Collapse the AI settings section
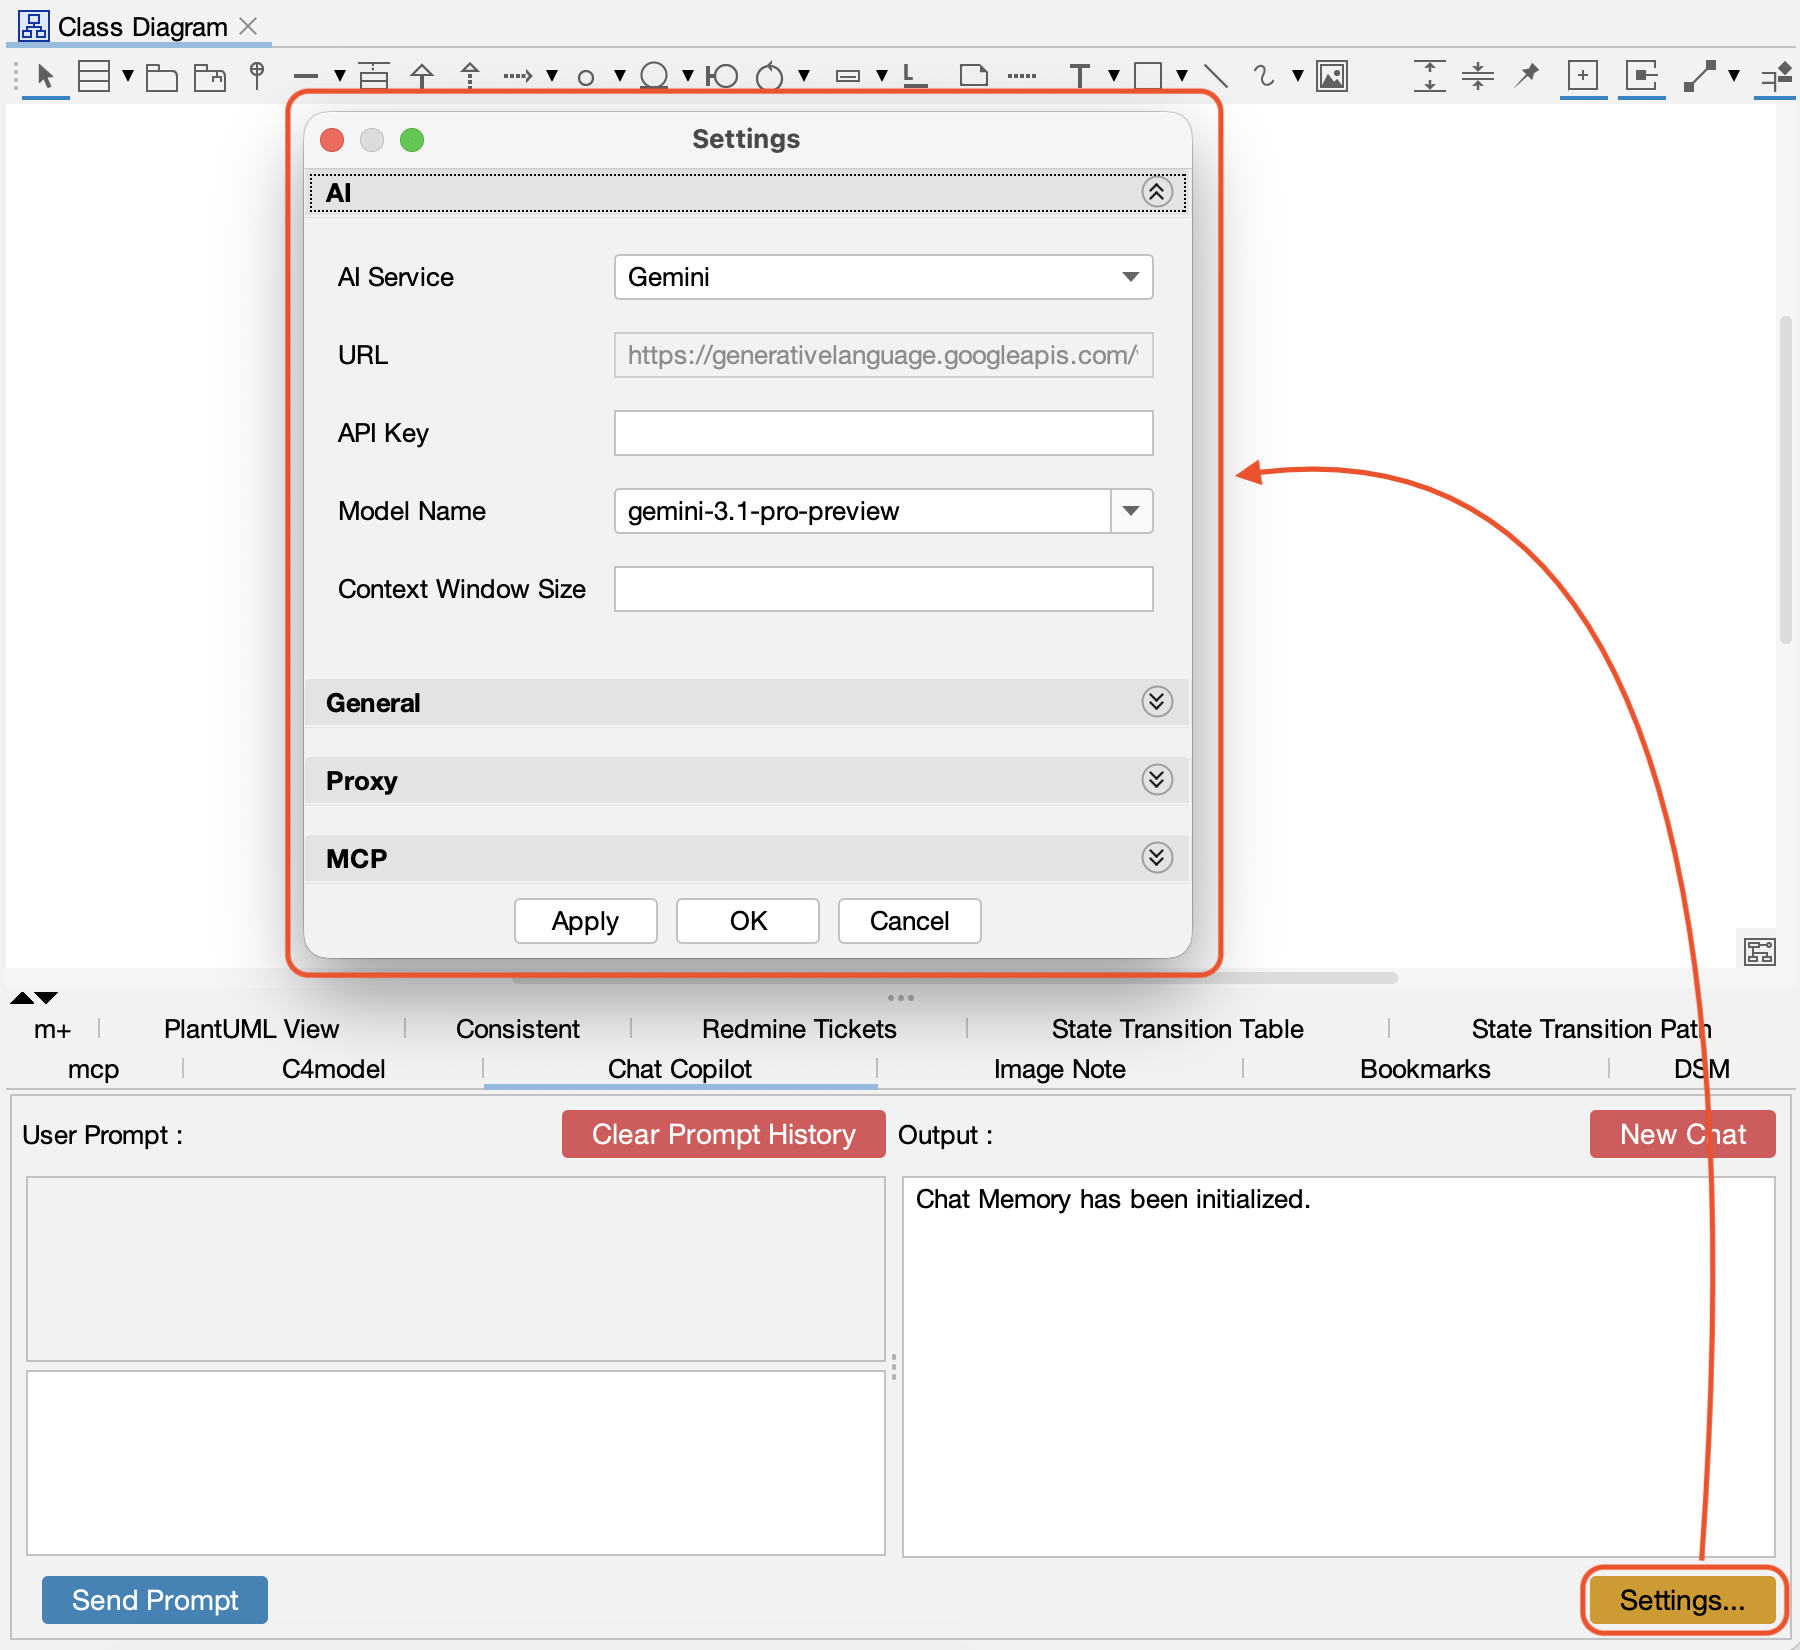The height and width of the screenshot is (1650, 1800). coord(1157,192)
